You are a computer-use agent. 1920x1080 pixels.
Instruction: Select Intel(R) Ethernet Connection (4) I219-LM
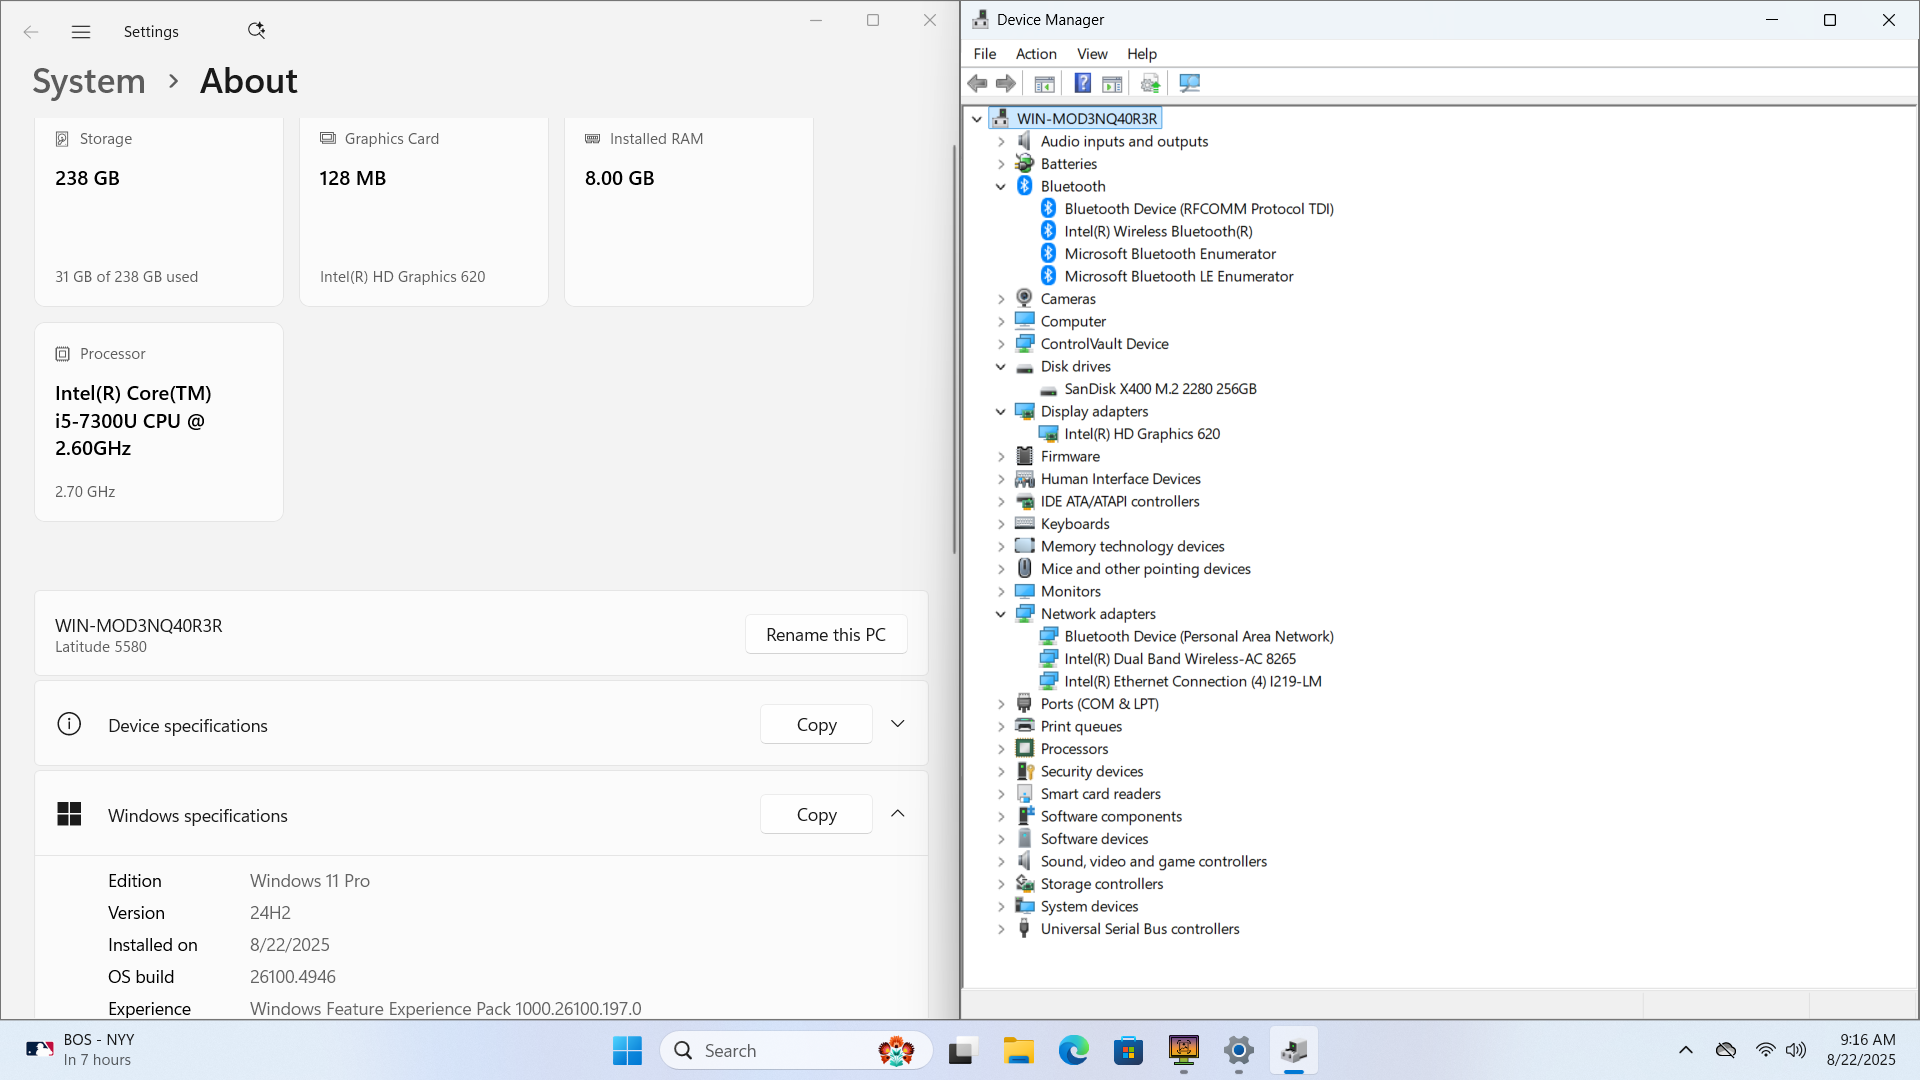pyautogui.click(x=1193, y=681)
